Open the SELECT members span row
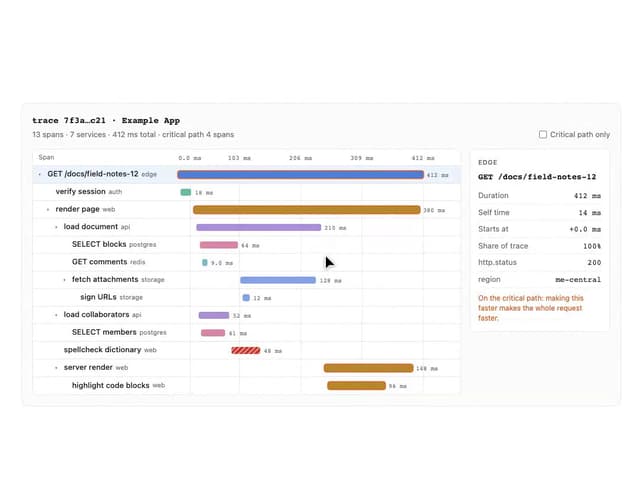This screenshot has width=640, height=480. pyautogui.click(x=247, y=333)
